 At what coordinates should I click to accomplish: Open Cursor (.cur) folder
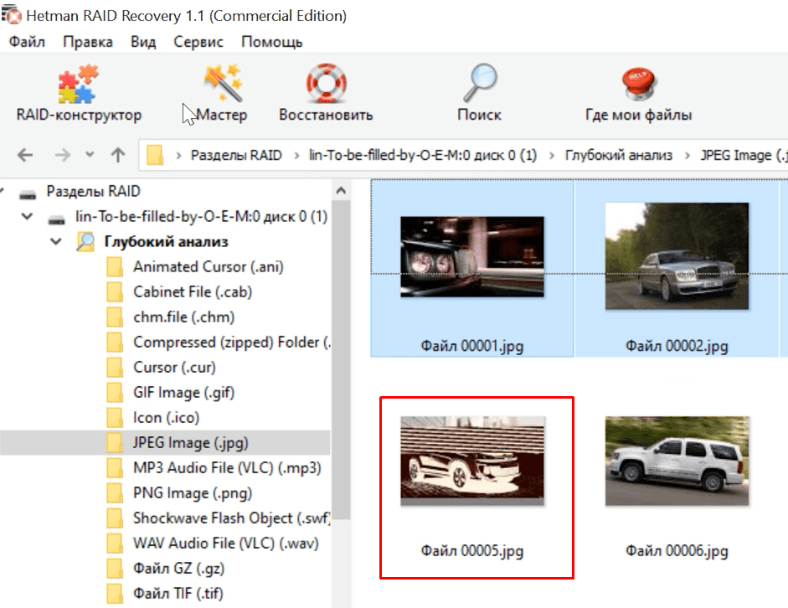[174, 367]
